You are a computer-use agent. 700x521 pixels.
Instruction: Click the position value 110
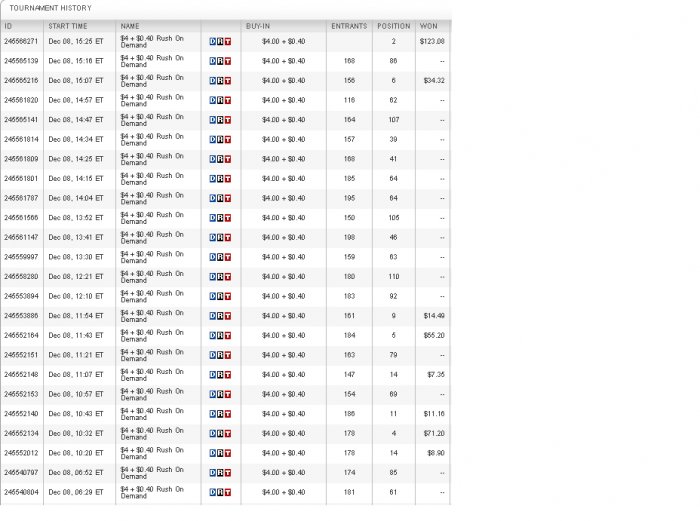pos(394,277)
